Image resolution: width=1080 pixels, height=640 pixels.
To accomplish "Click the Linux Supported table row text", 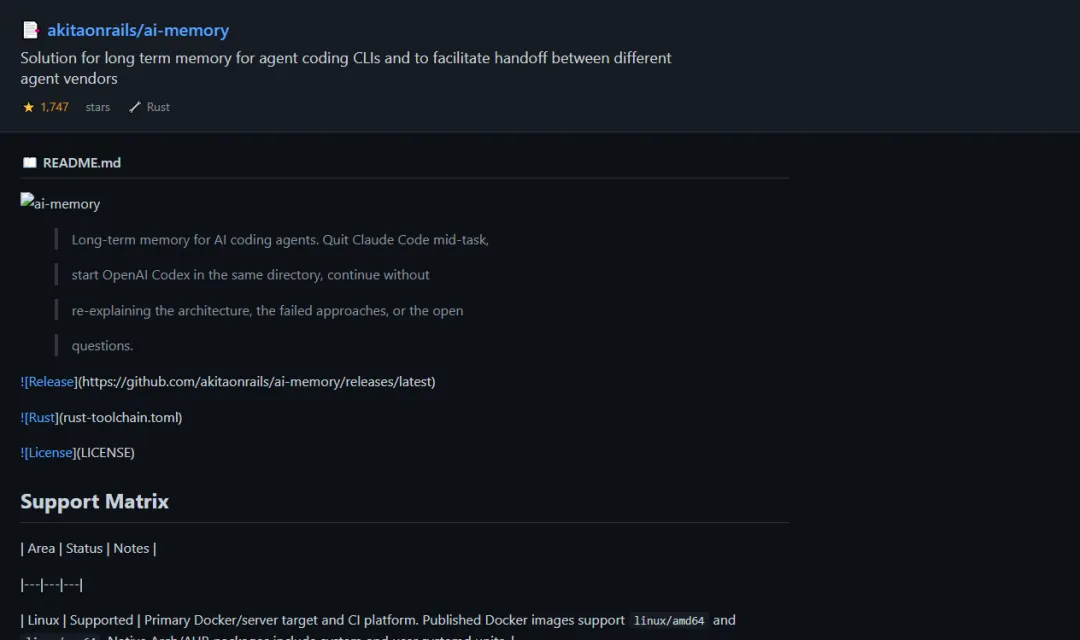I will coord(378,621).
